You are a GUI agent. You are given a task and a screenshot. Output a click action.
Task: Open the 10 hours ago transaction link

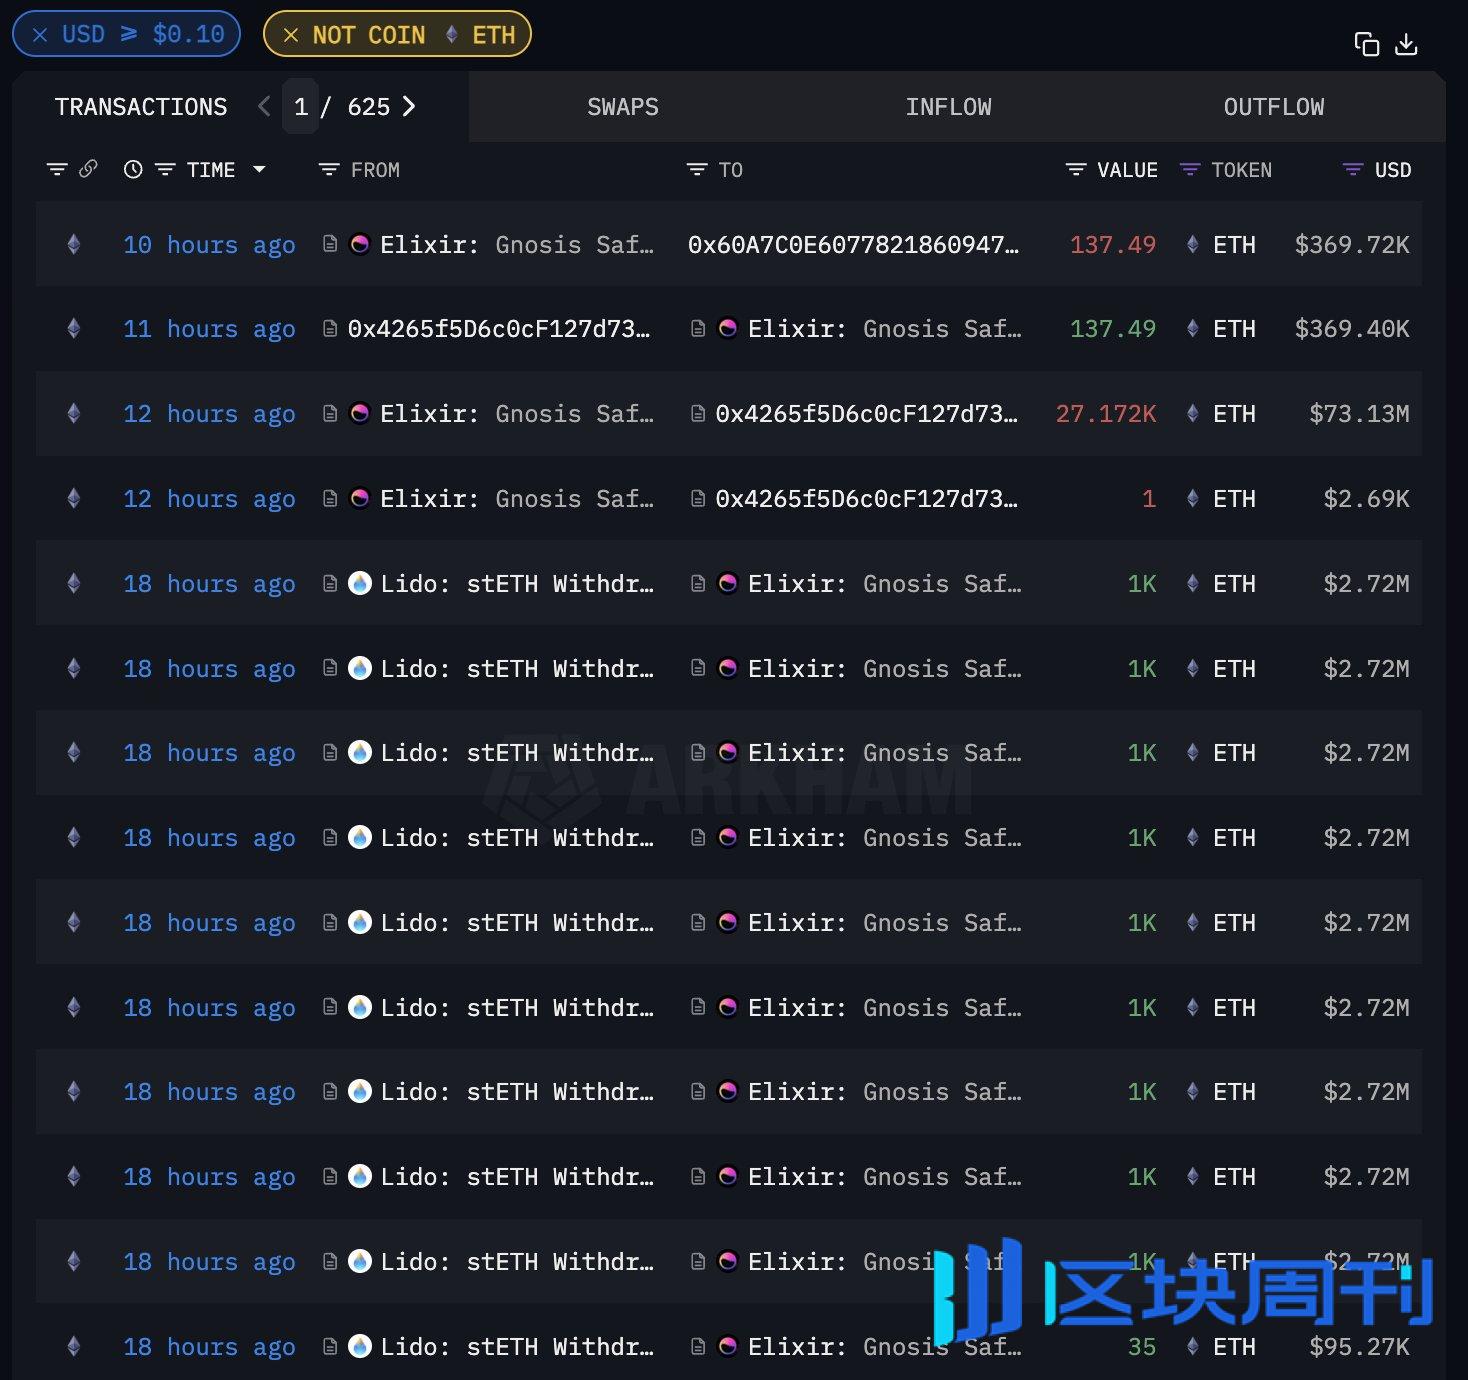(209, 245)
